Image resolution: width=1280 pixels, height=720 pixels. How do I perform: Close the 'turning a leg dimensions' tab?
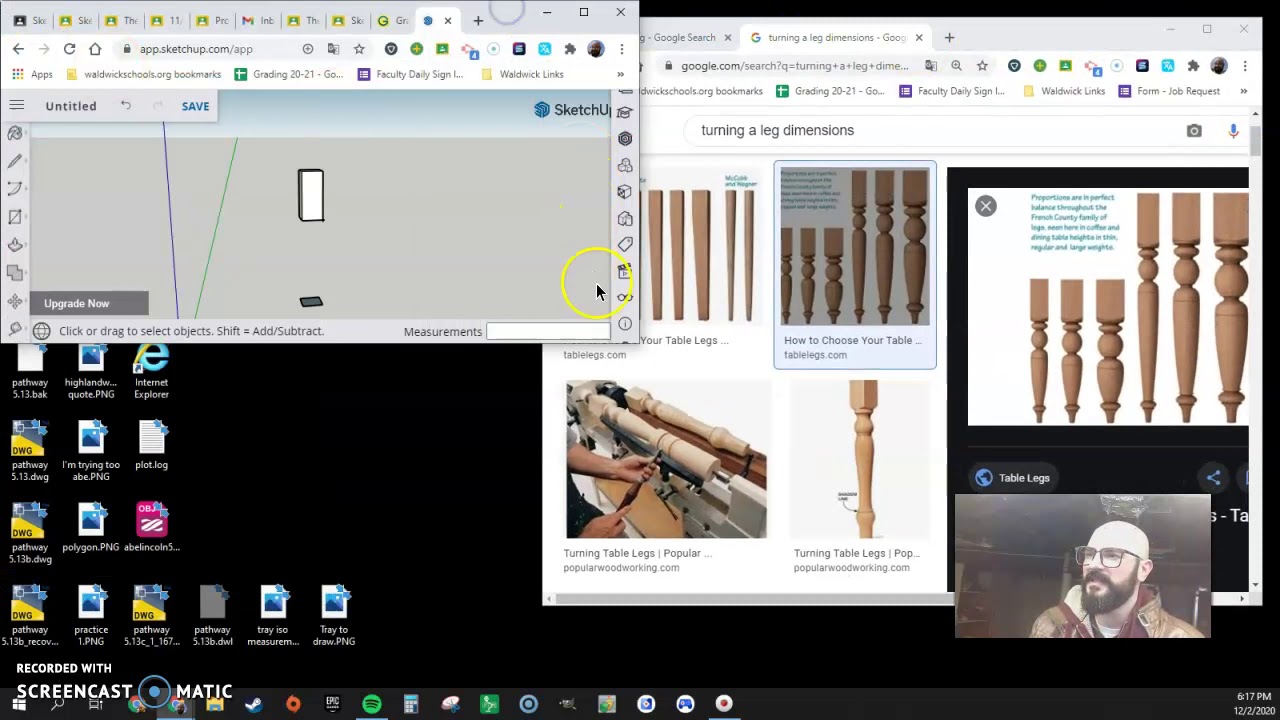coord(919,38)
